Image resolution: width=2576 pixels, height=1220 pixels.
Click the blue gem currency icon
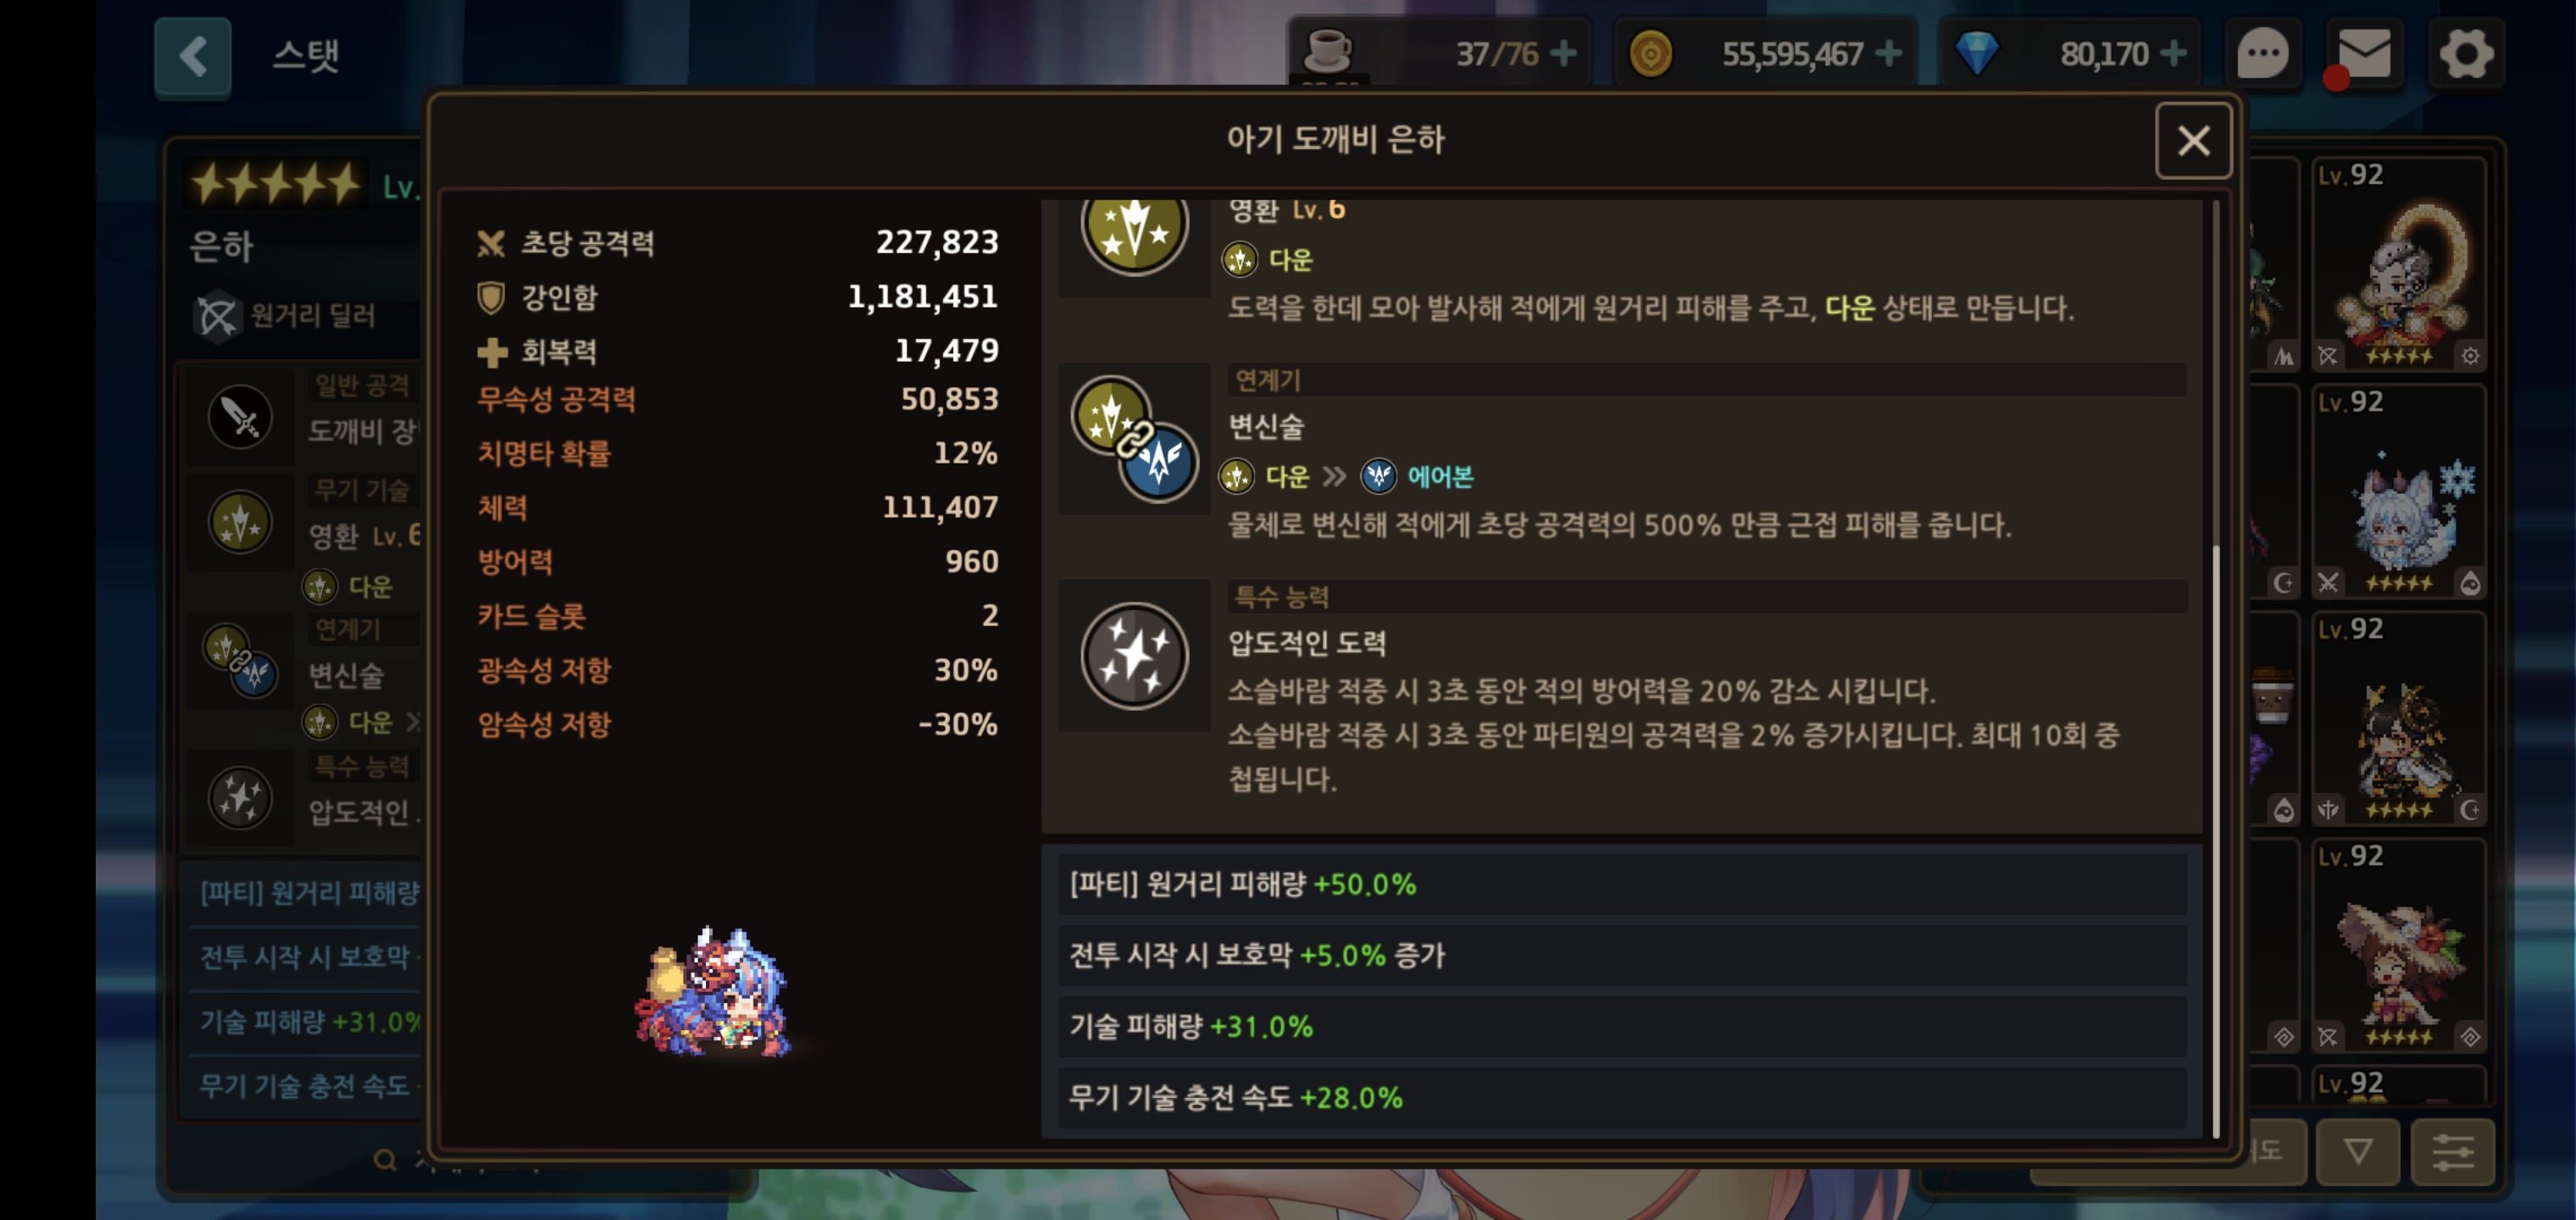click(1976, 53)
